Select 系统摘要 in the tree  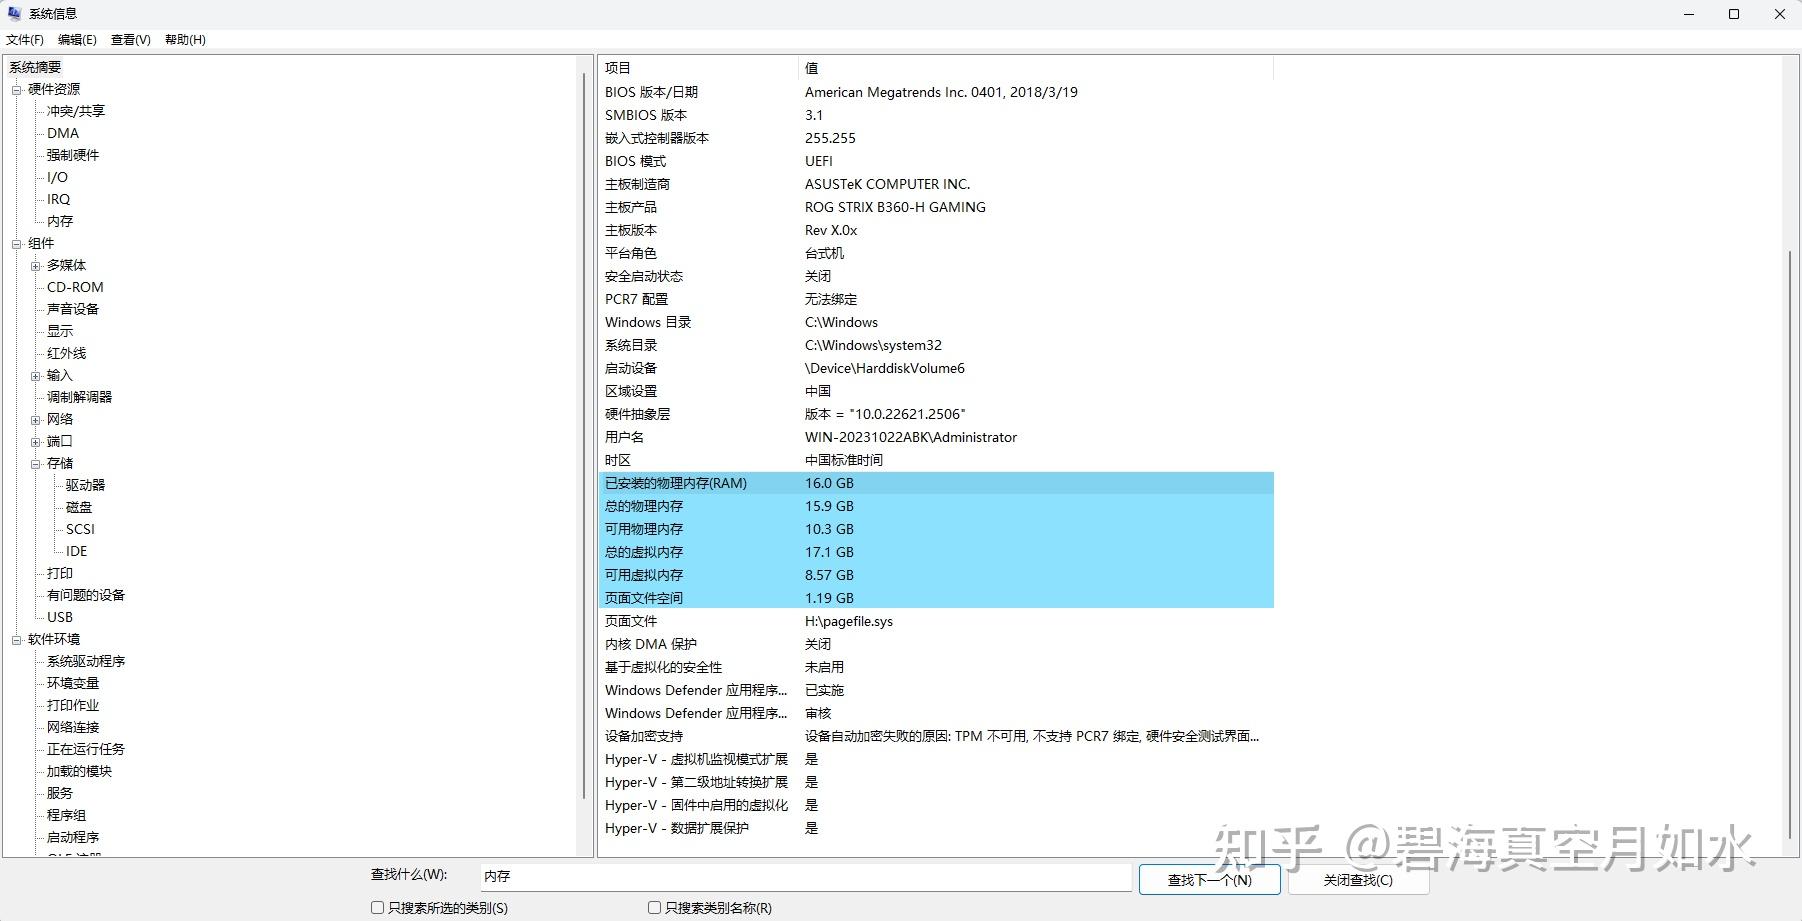click(x=34, y=66)
